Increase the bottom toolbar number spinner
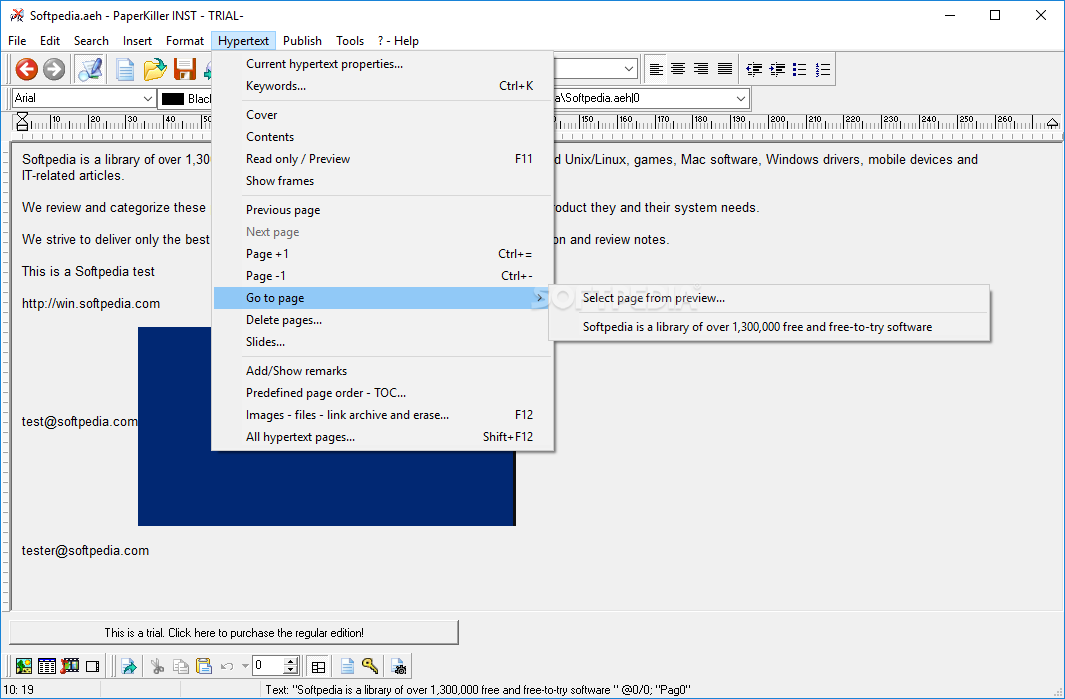Image resolution: width=1065 pixels, height=699 pixels. point(291,661)
